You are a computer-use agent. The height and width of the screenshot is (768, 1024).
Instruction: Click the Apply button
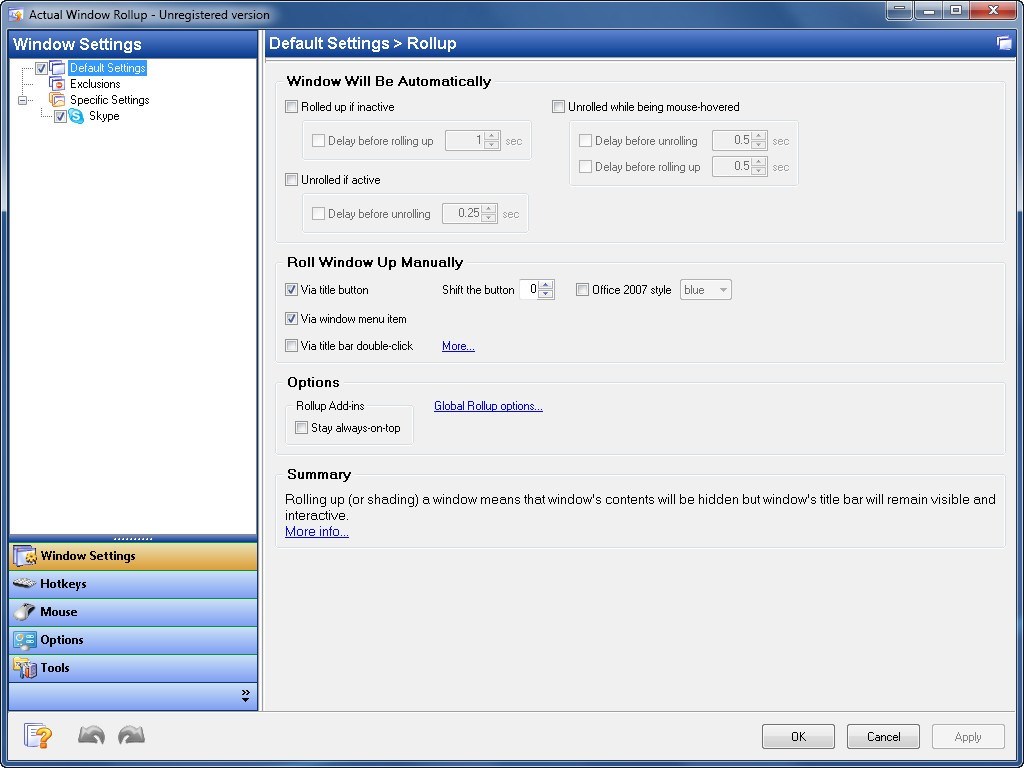(967, 736)
